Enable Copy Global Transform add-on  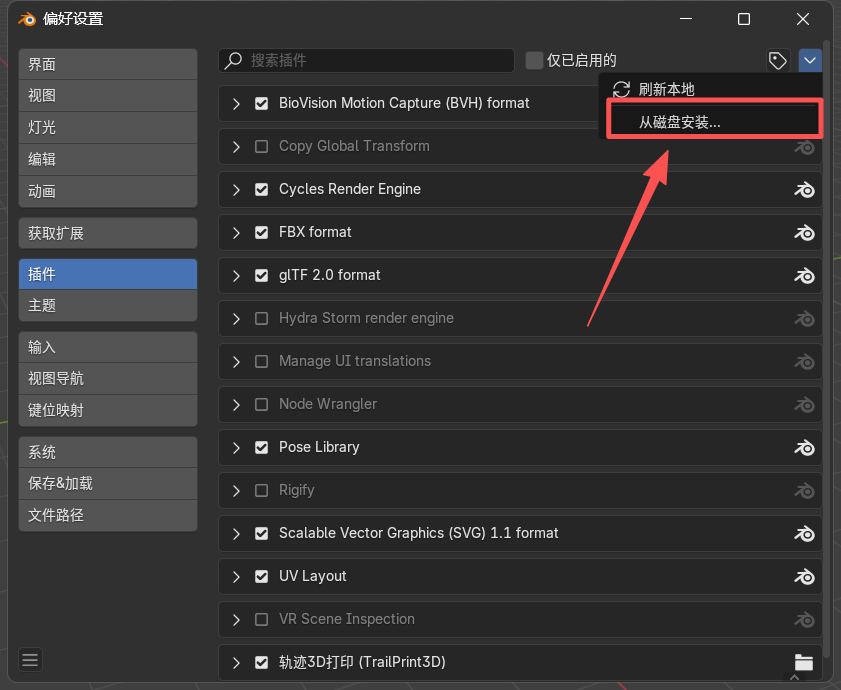261,146
